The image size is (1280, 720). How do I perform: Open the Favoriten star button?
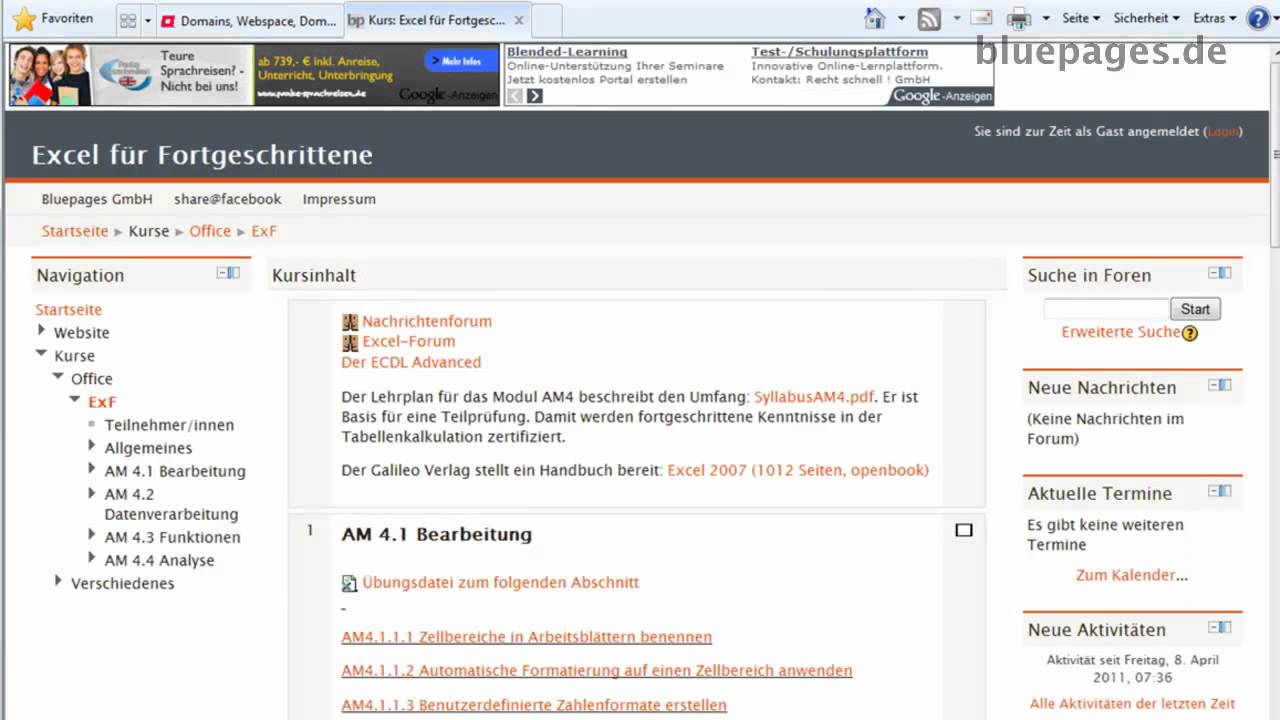53,19
